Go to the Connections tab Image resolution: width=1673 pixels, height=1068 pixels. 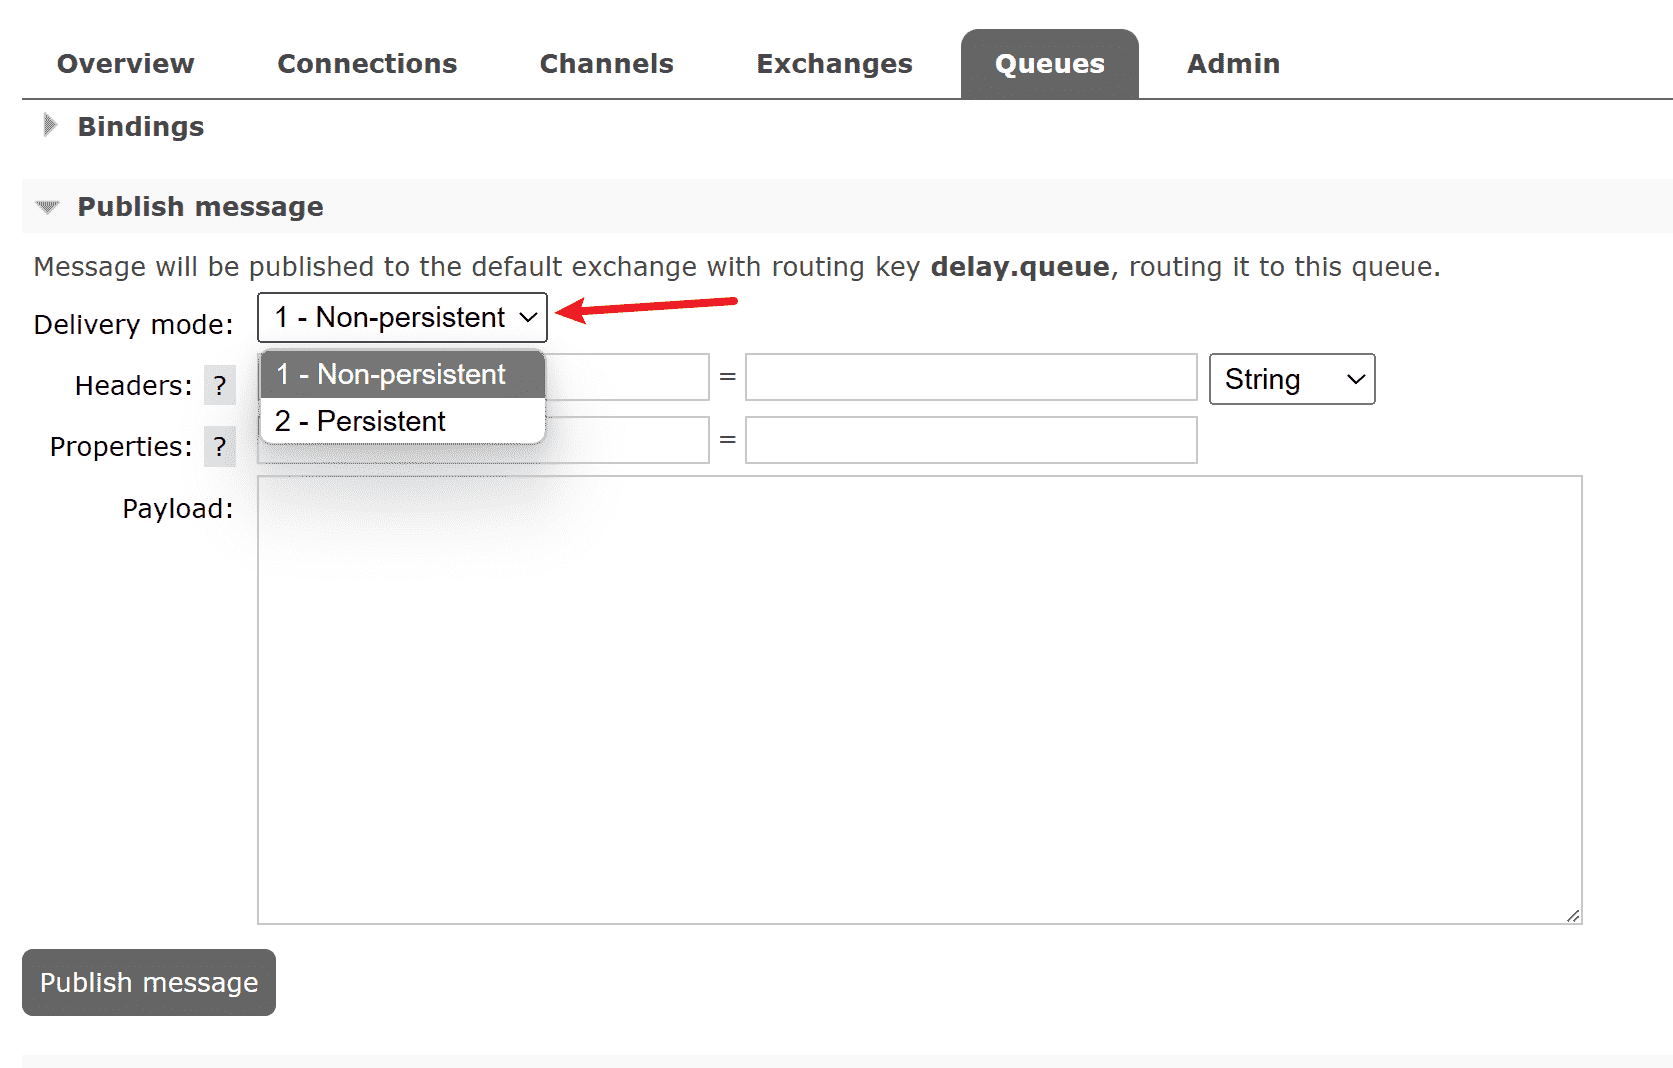tap(367, 64)
